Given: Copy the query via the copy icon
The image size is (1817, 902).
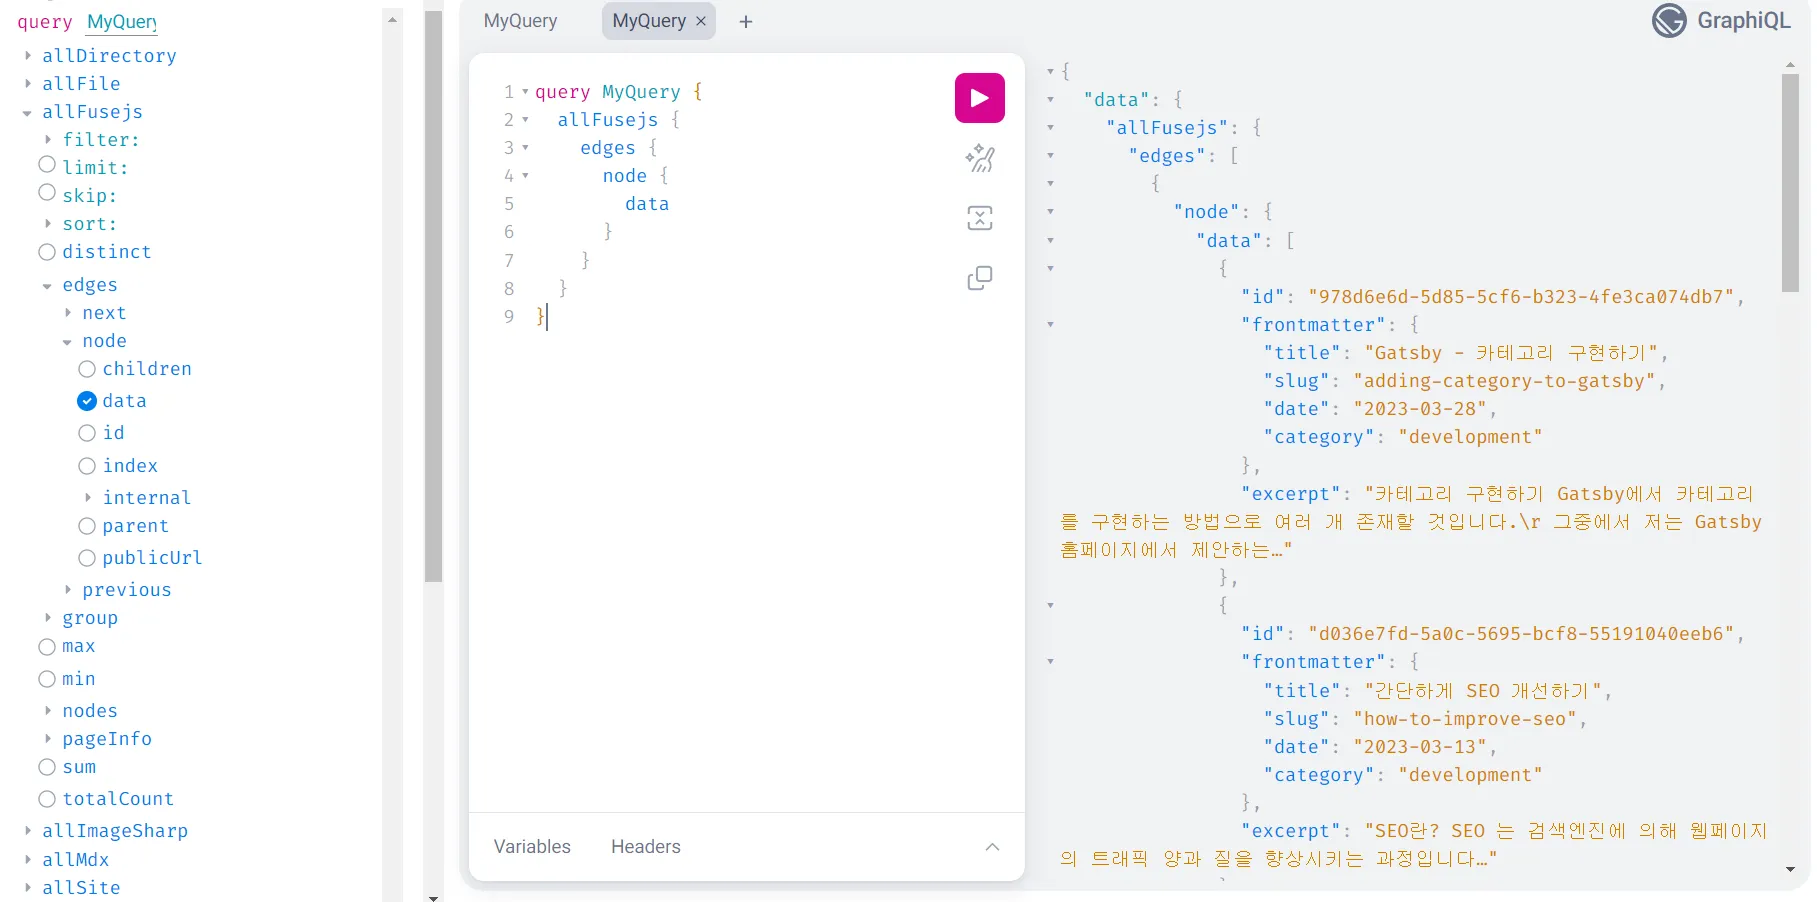Looking at the screenshot, I should click(x=978, y=278).
